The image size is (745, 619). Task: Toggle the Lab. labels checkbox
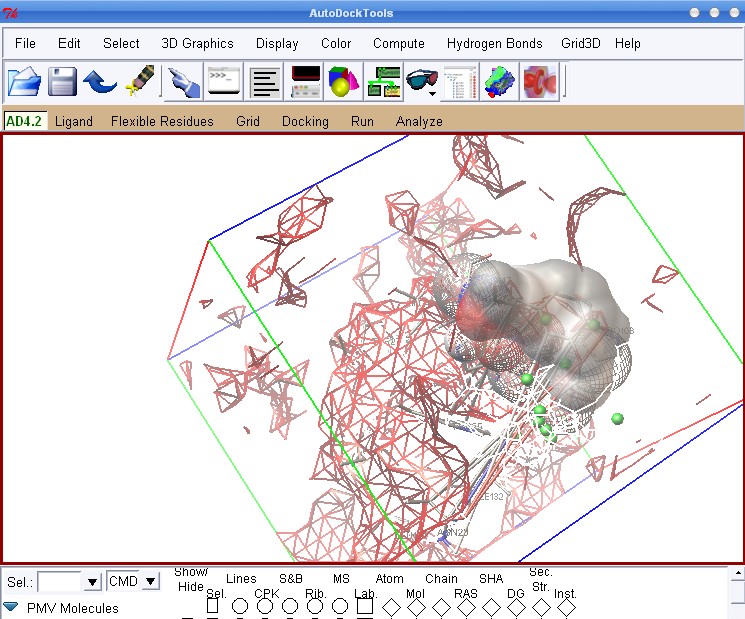point(365,606)
